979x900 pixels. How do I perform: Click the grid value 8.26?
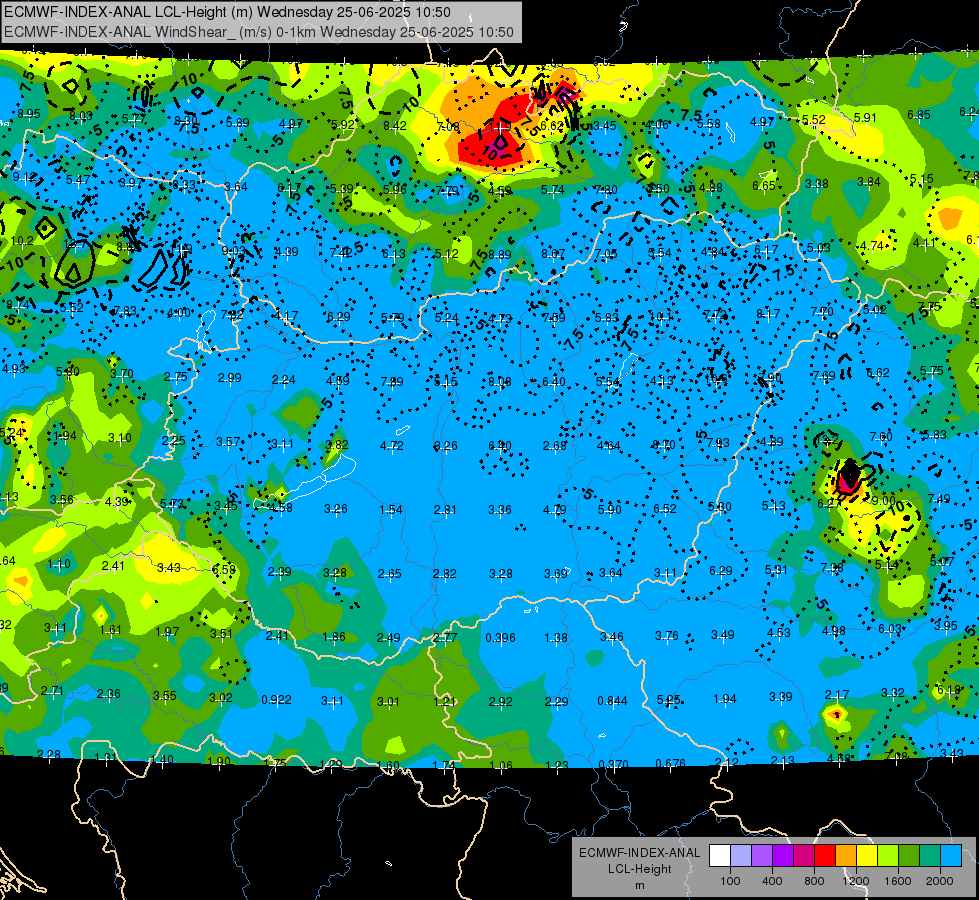point(446,445)
